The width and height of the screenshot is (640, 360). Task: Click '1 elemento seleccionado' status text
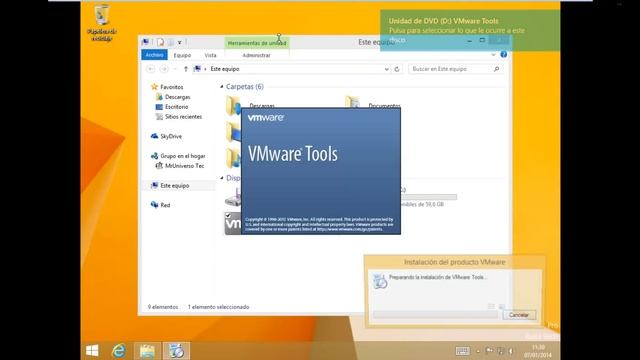pyautogui.click(x=218, y=307)
